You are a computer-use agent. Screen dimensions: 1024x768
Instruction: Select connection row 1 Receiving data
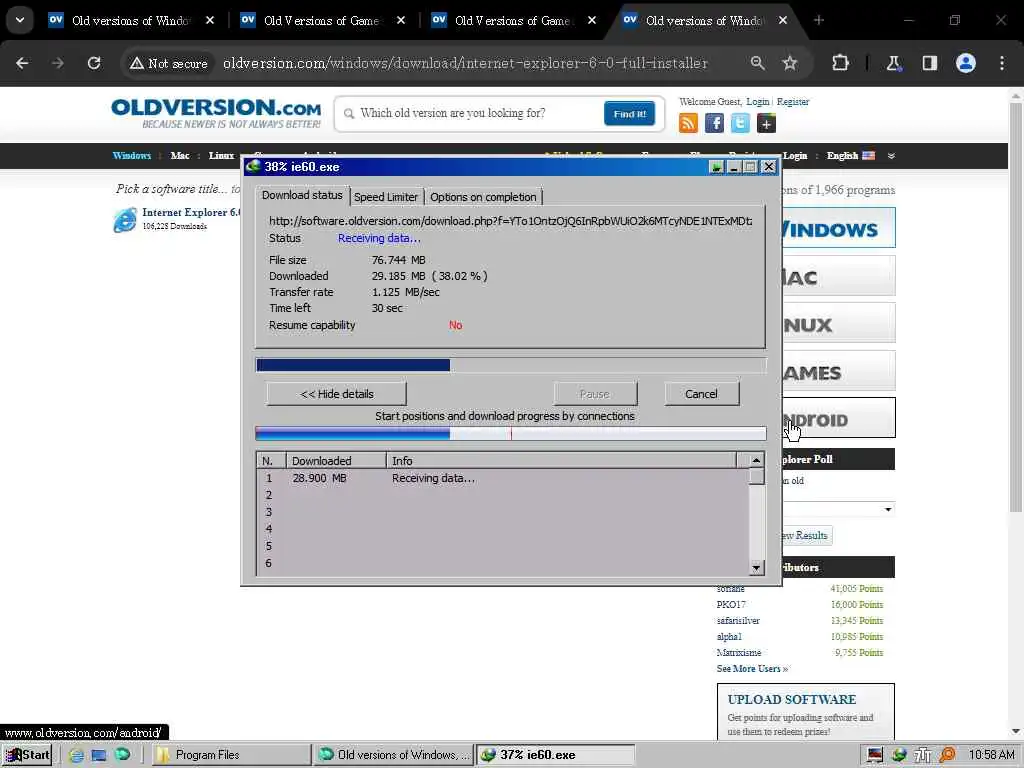coord(503,478)
